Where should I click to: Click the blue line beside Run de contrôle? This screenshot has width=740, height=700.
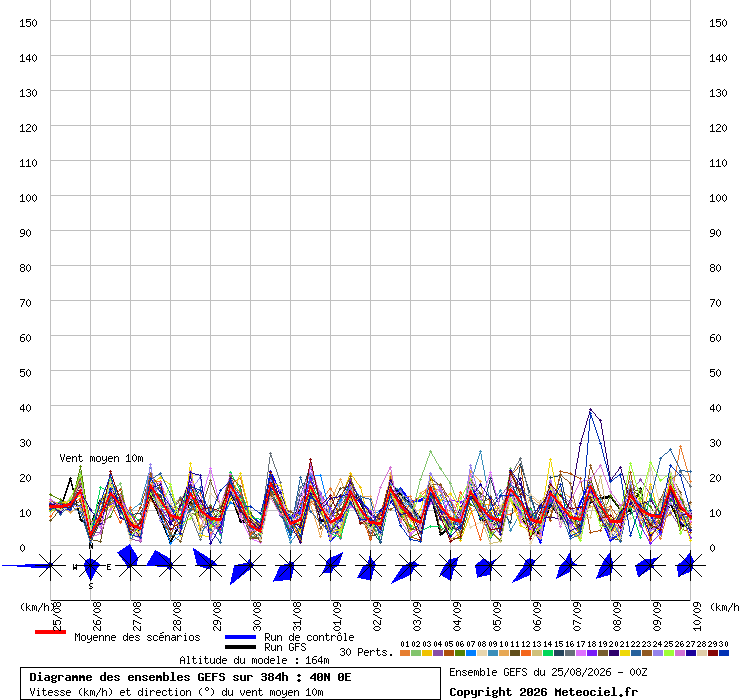click(240, 637)
